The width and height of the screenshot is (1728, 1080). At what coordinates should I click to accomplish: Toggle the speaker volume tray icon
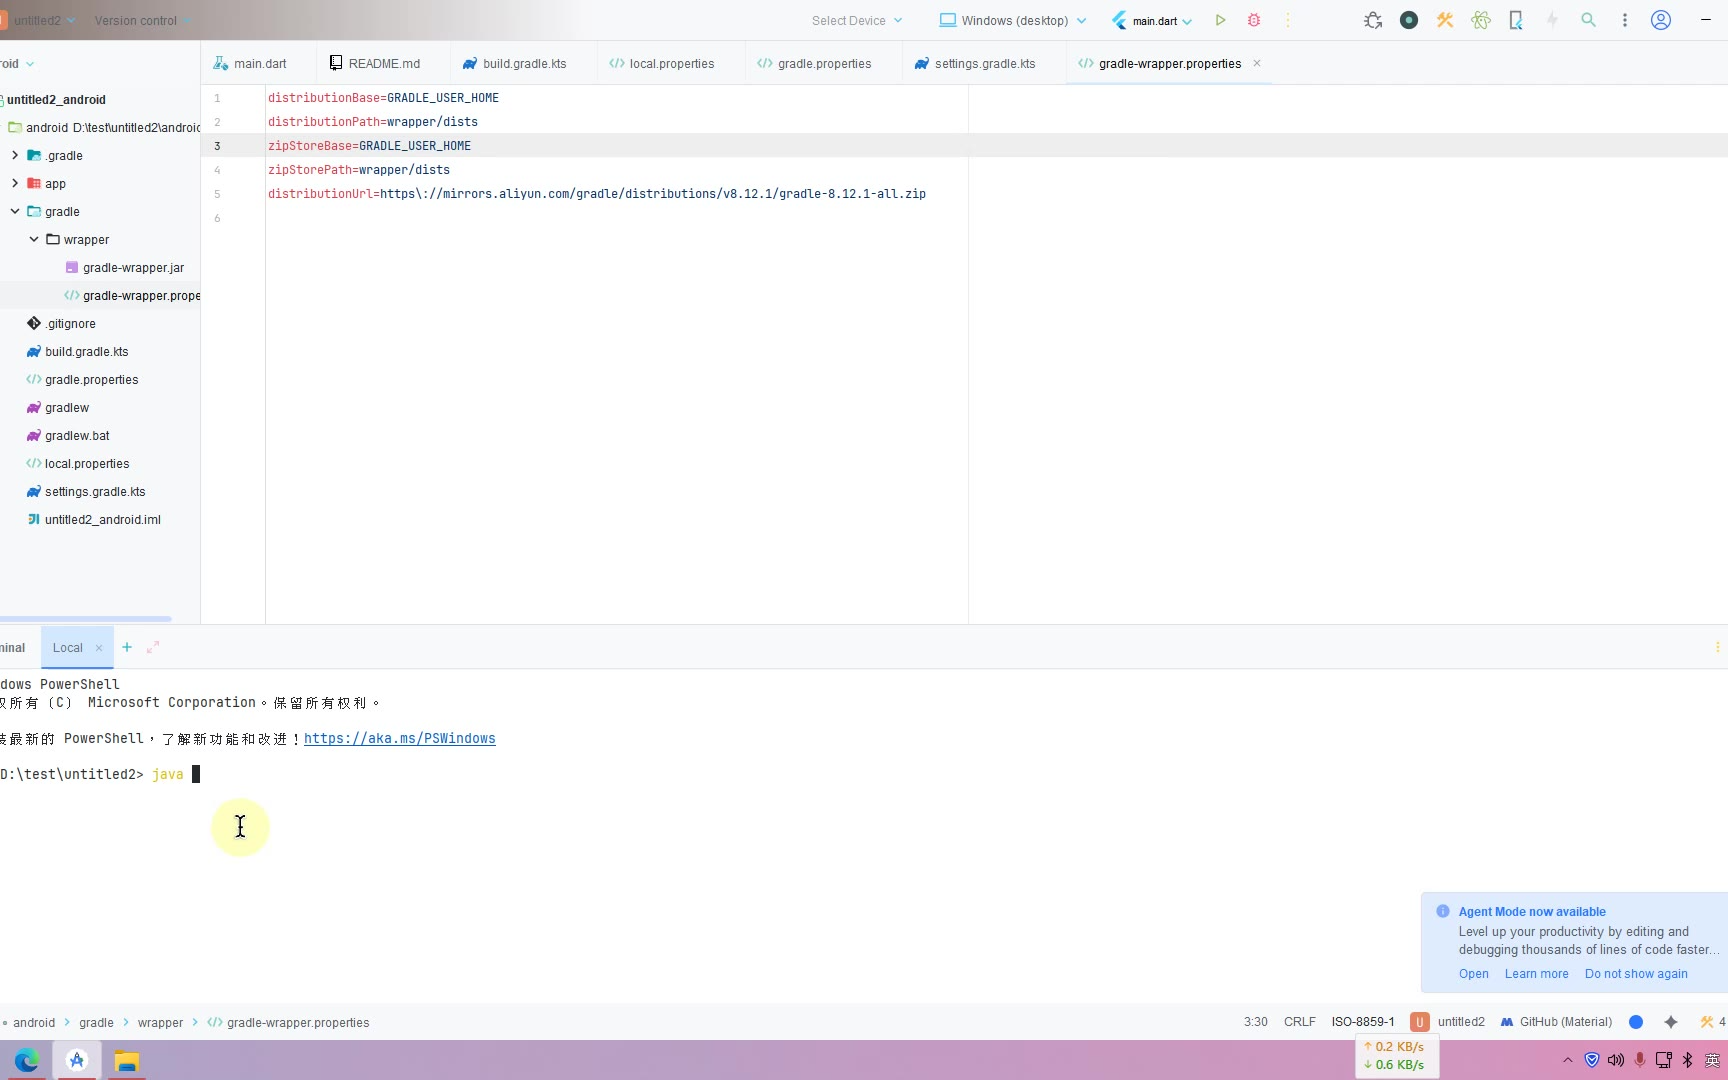click(x=1616, y=1060)
